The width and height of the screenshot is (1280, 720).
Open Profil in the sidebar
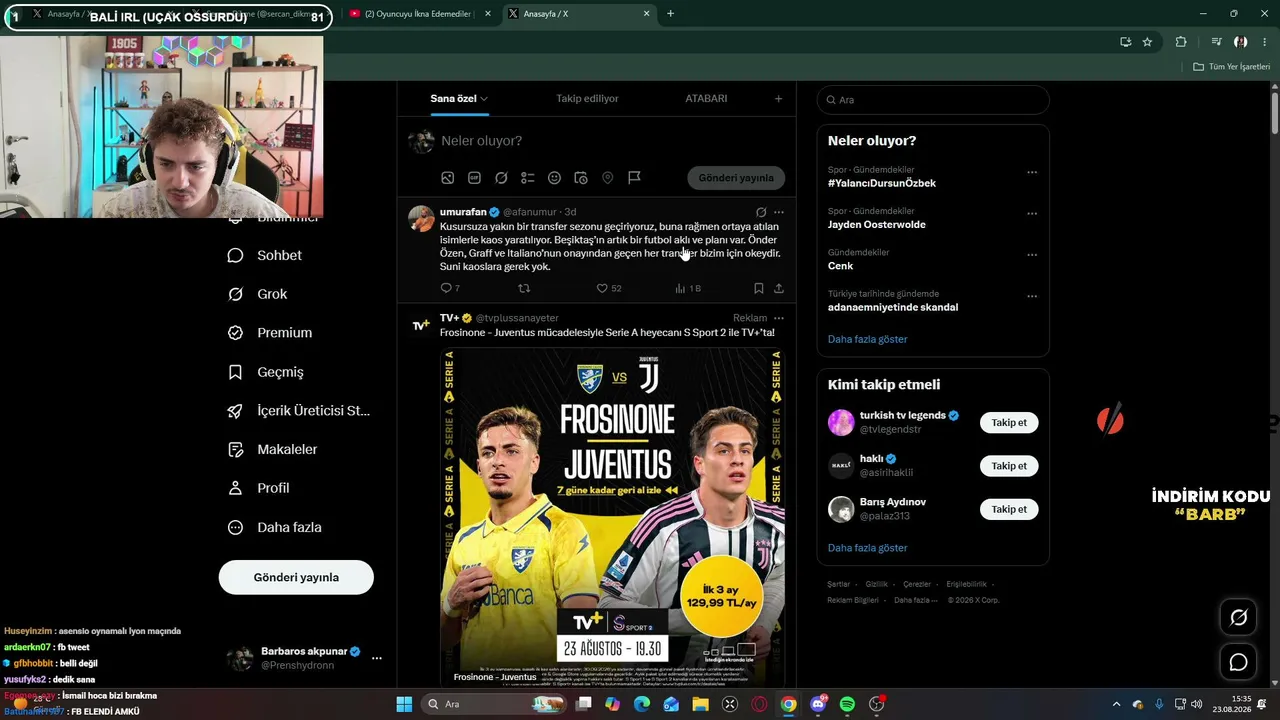coord(258,488)
